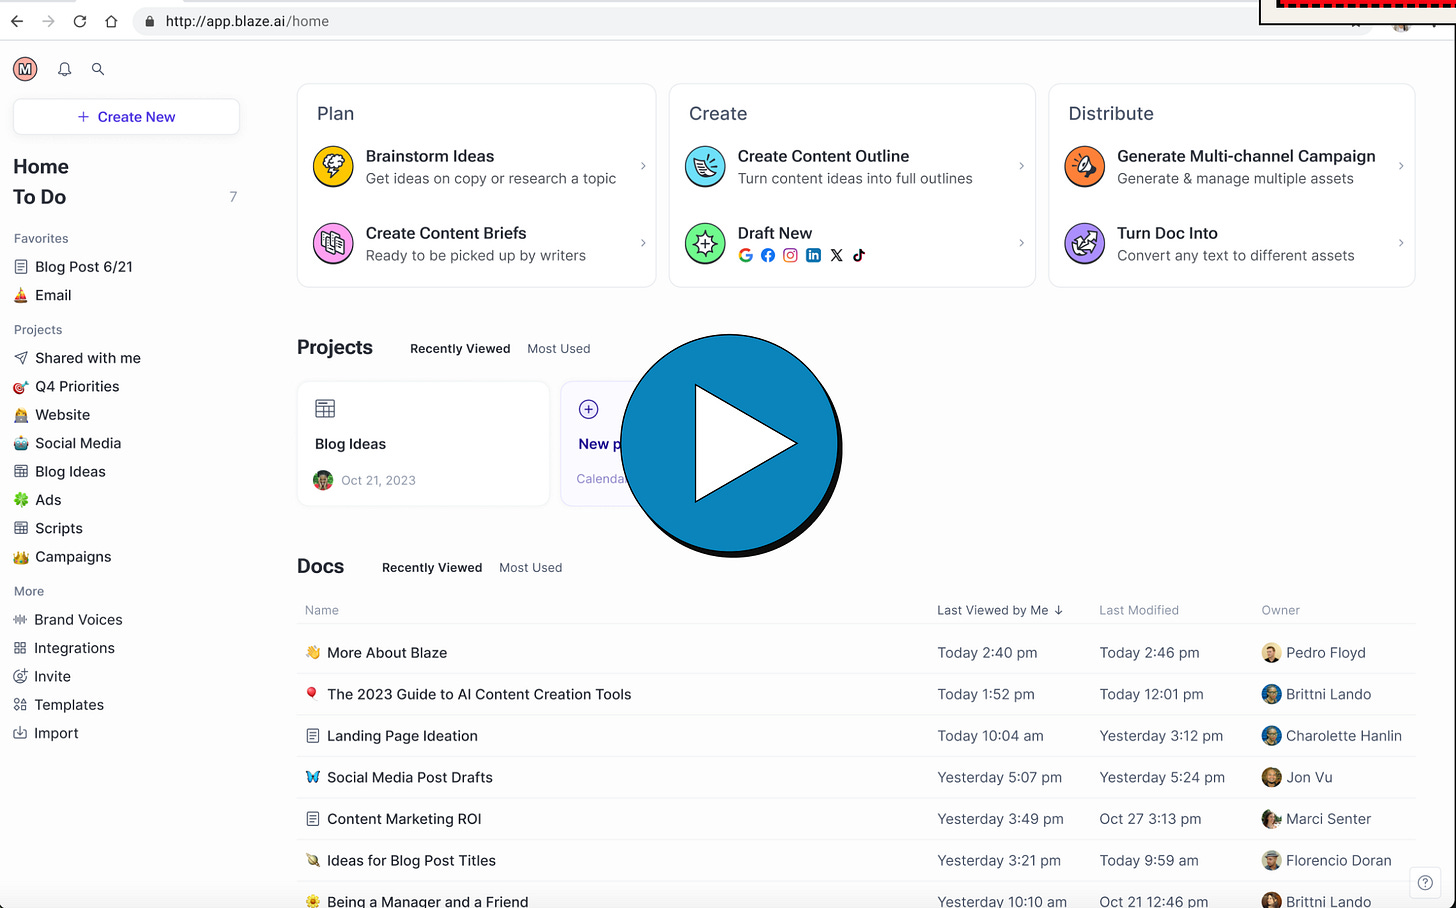
Task: Select the Facebook icon under Draft New
Action: coord(768,255)
